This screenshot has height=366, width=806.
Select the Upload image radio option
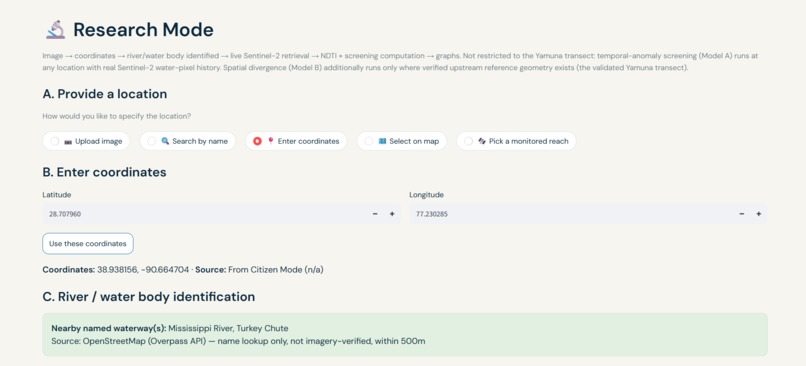click(86, 141)
